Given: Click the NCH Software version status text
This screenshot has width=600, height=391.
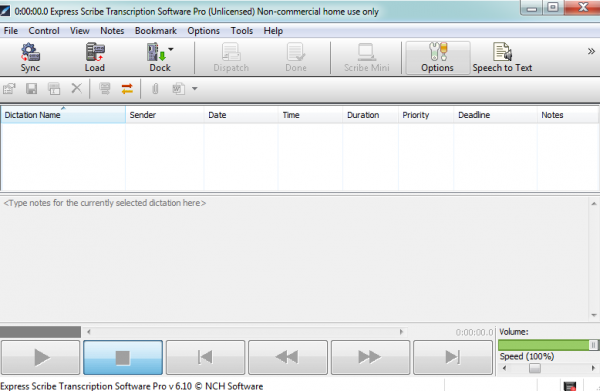Looking at the screenshot, I should tap(132, 386).
